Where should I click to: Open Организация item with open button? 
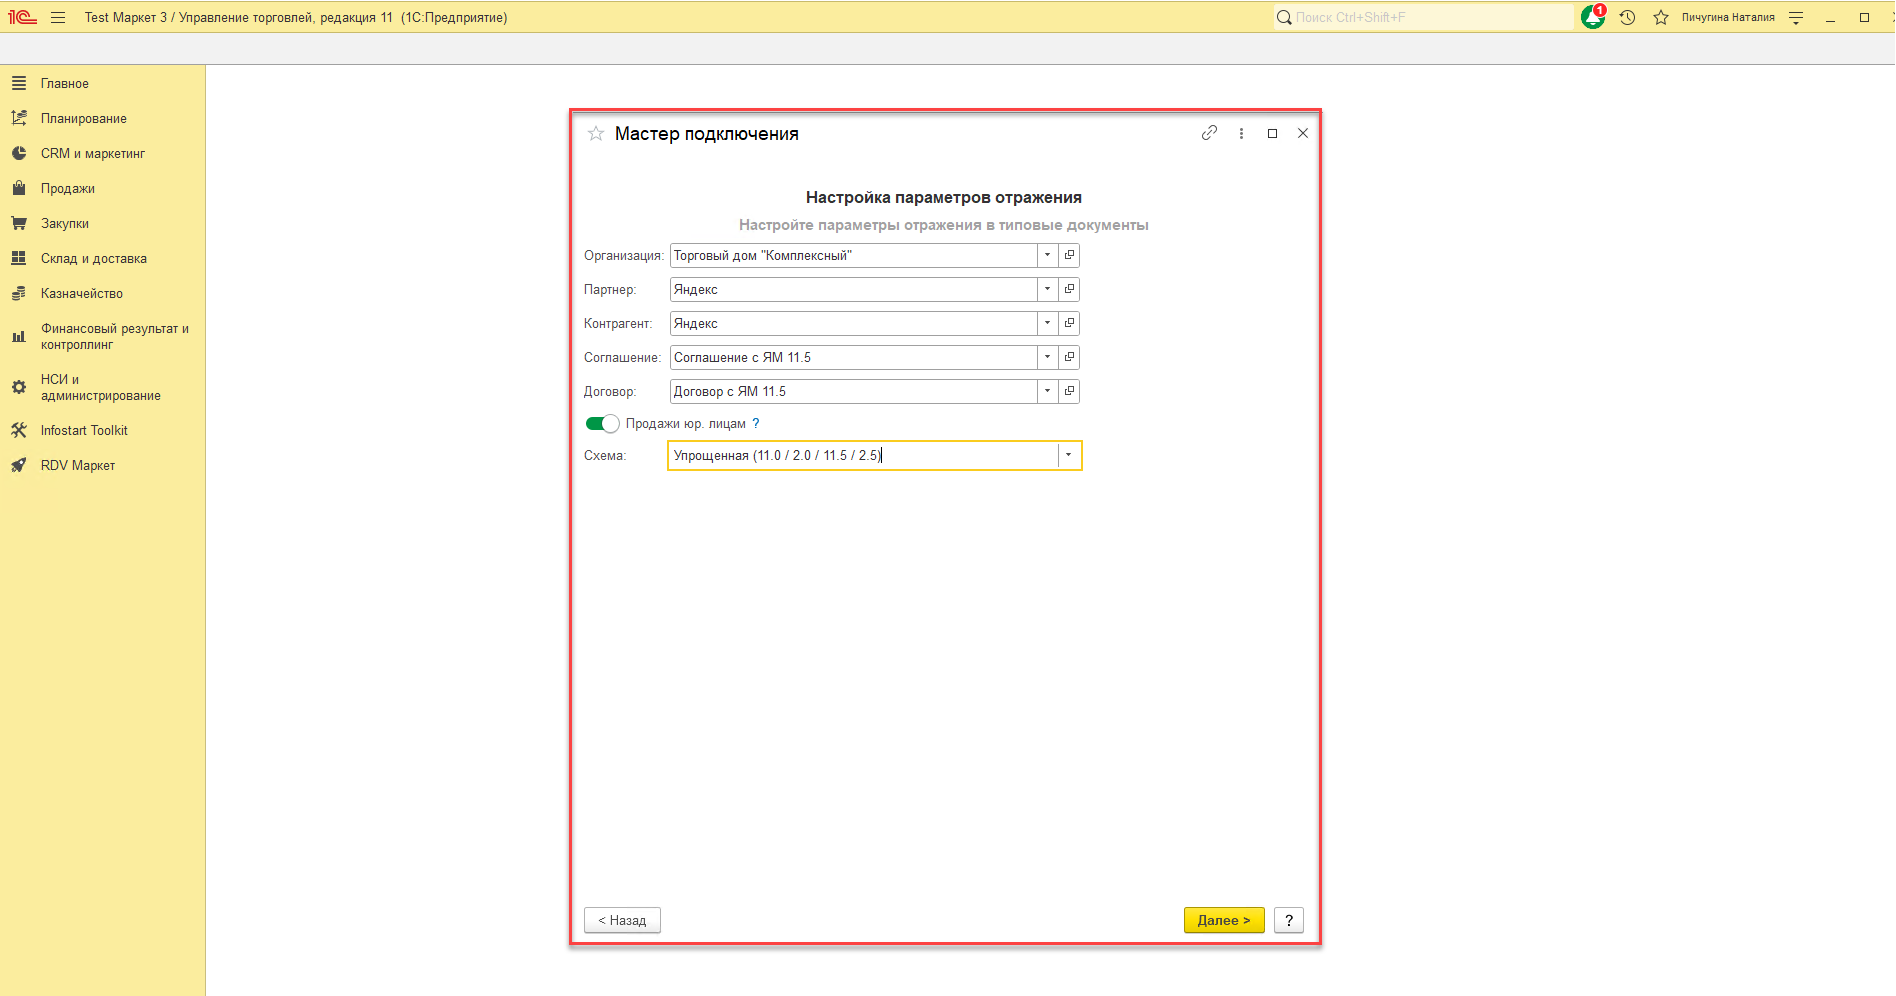click(x=1069, y=255)
